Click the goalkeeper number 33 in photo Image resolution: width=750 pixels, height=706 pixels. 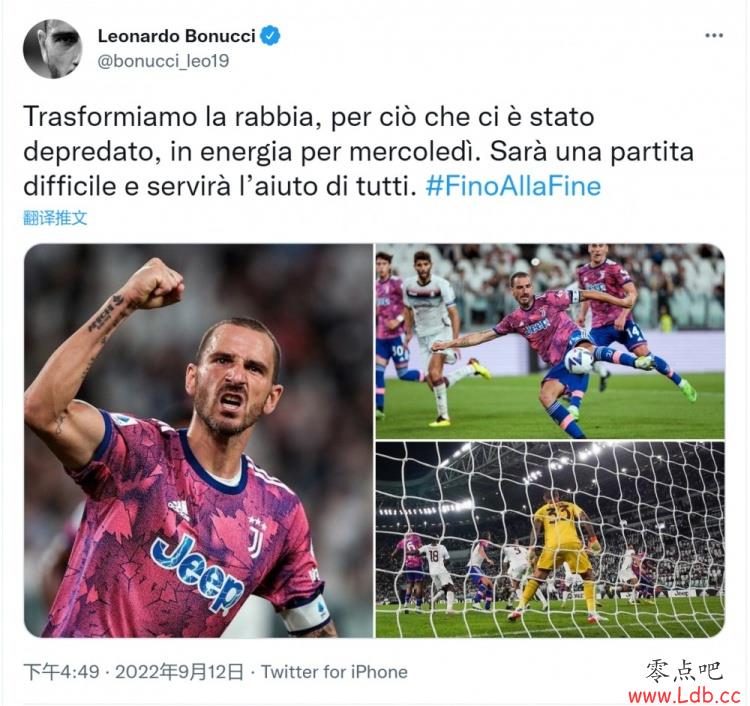pos(559,515)
